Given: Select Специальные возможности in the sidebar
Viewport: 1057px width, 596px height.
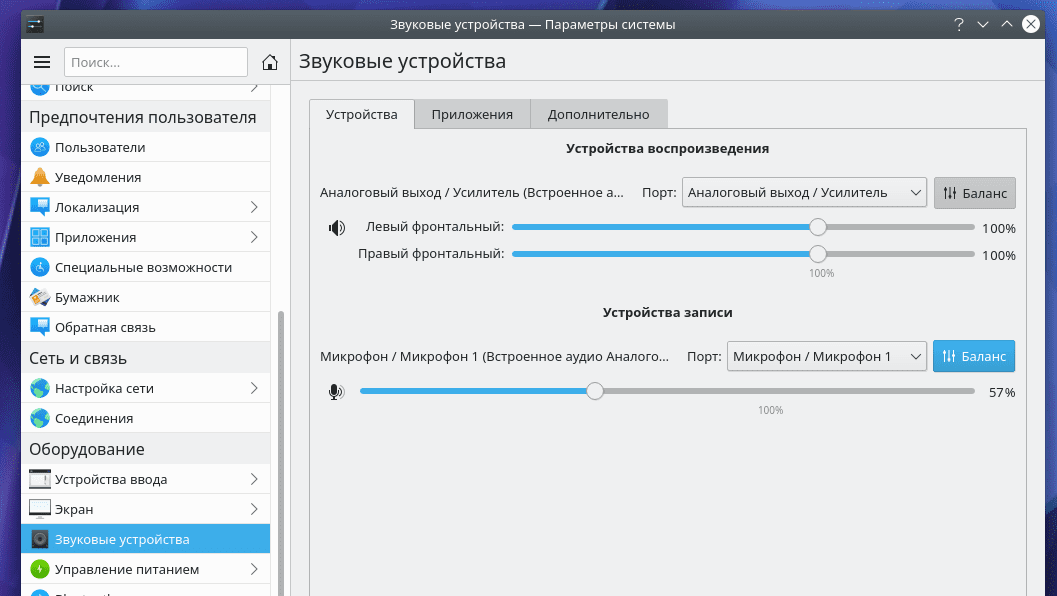Looking at the screenshot, I should (x=143, y=267).
